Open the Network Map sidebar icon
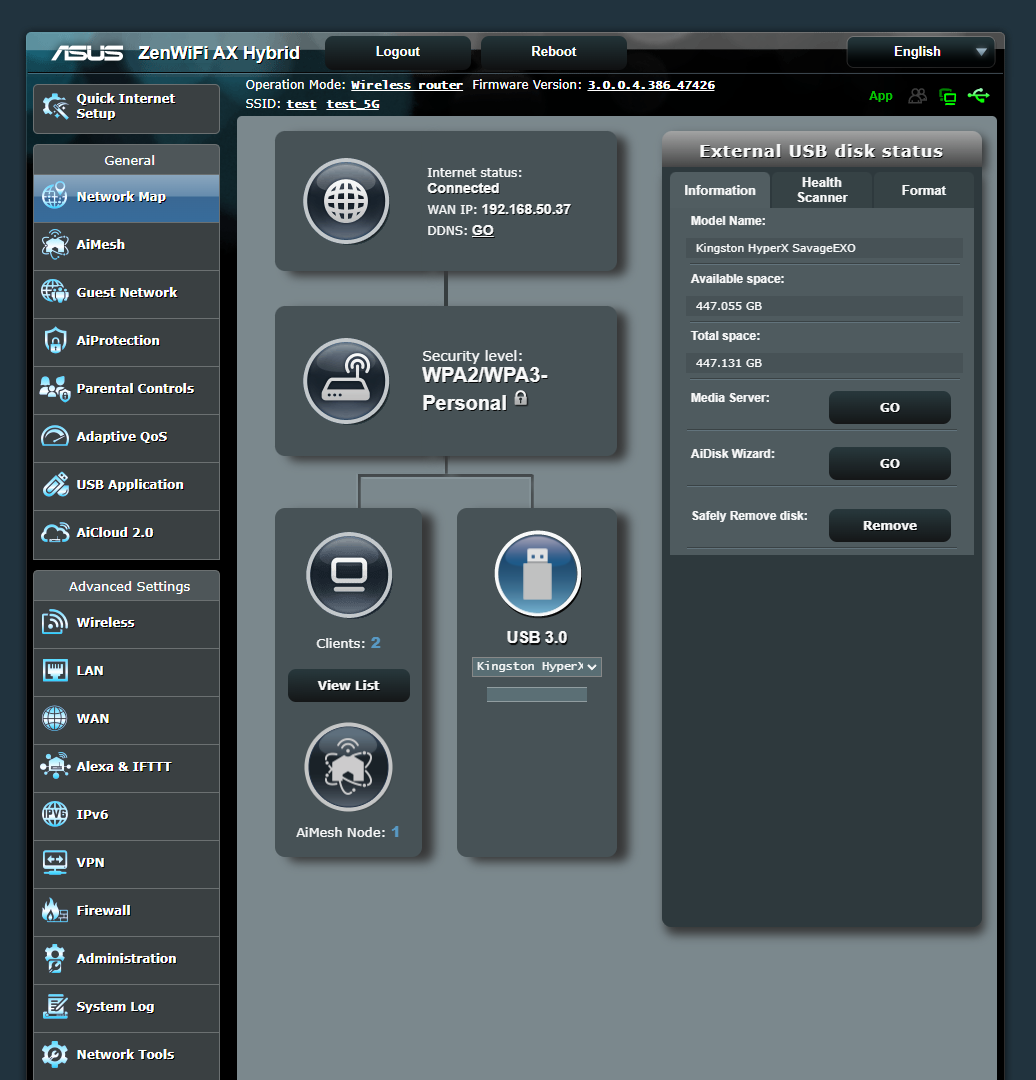Image resolution: width=1036 pixels, height=1080 pixels. pos(55,197)
